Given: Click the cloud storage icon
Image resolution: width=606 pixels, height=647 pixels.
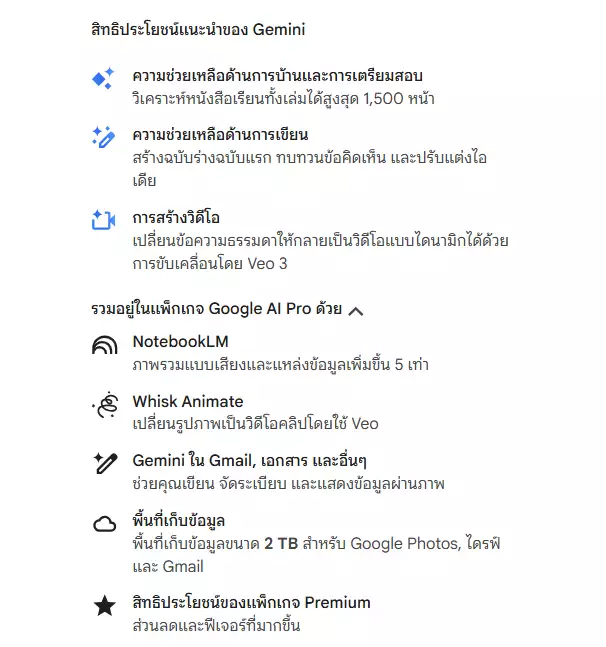Looking at the screenshot, I should (x=104, y=523).
